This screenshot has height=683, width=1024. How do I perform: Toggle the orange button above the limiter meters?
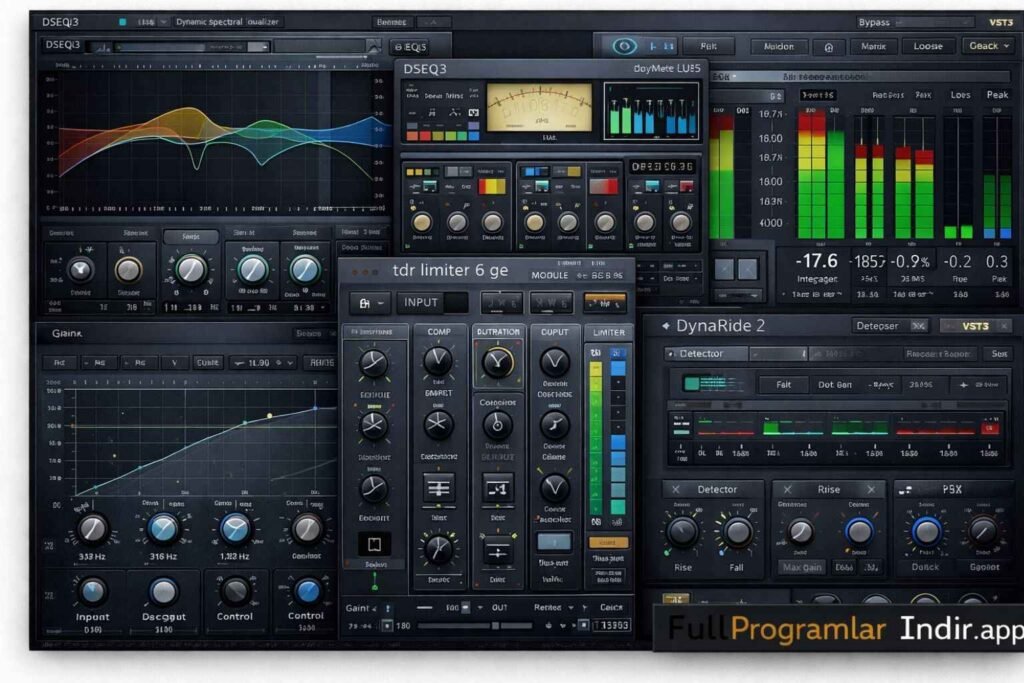[x=605, y=302]
